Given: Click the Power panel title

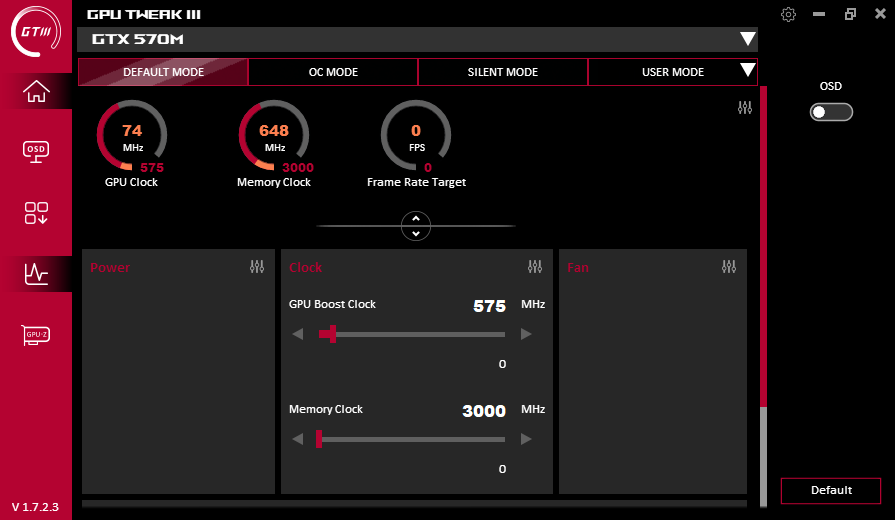Looking at the screenshot, I should [x=110, y=267].
